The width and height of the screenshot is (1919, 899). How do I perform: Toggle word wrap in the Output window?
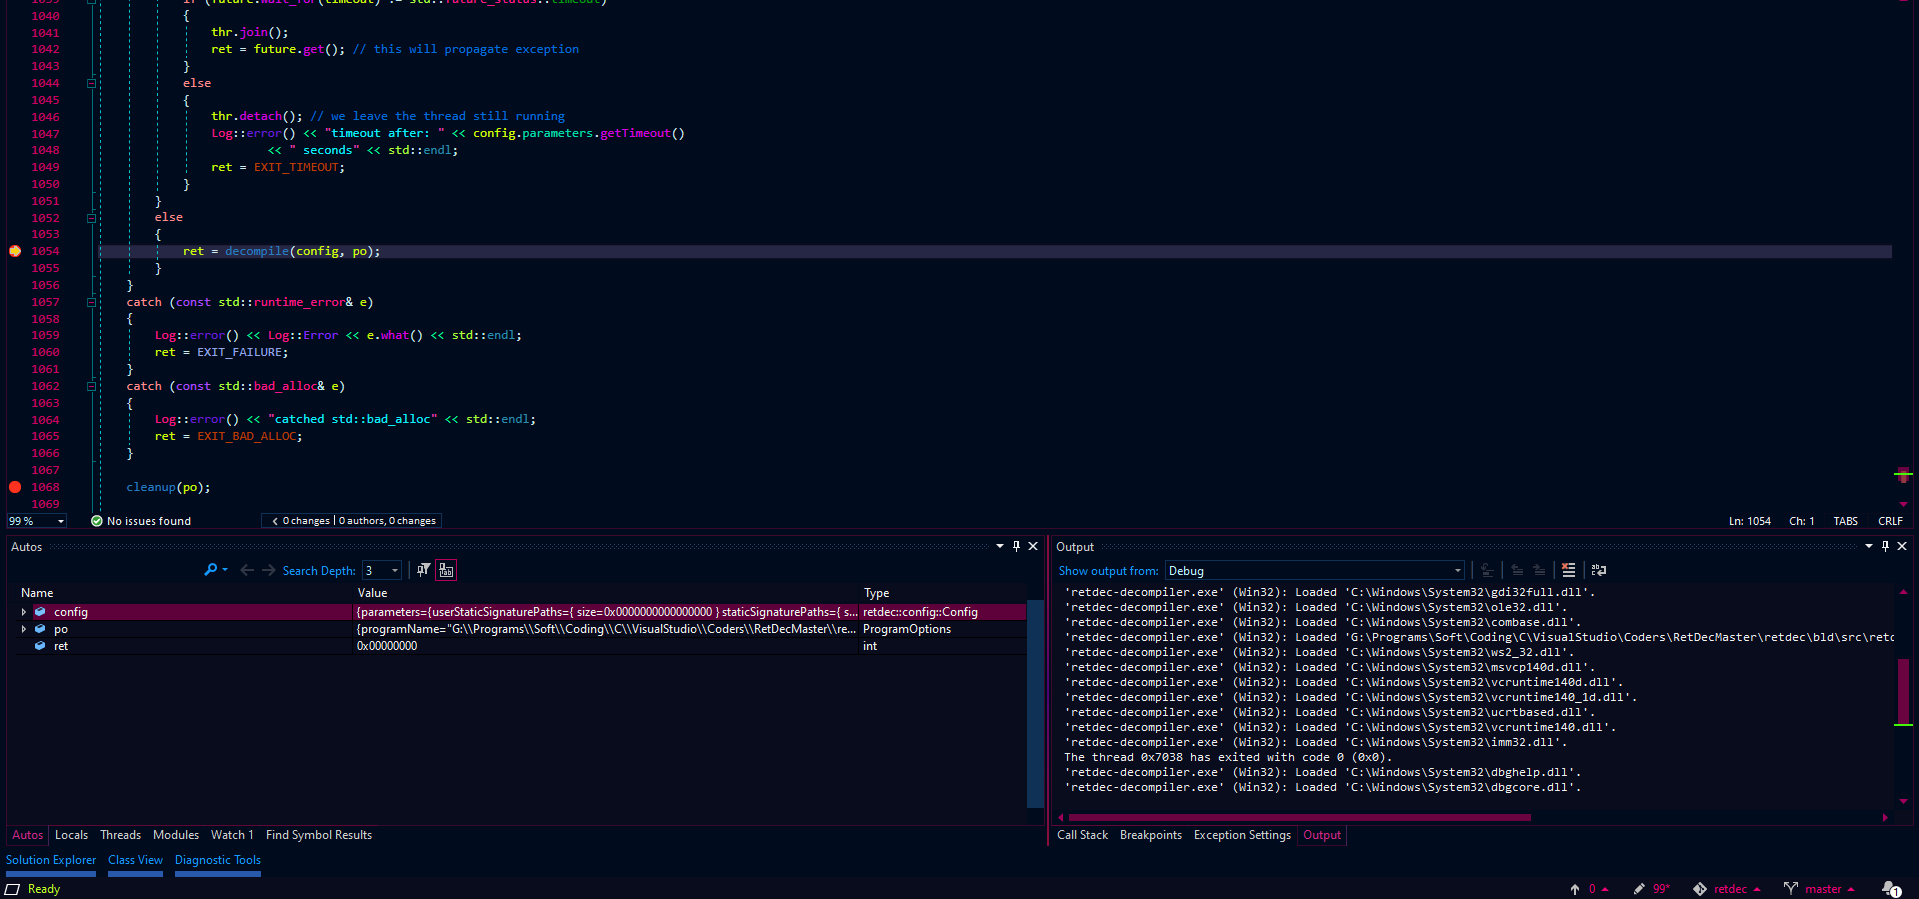point(1598,570)
